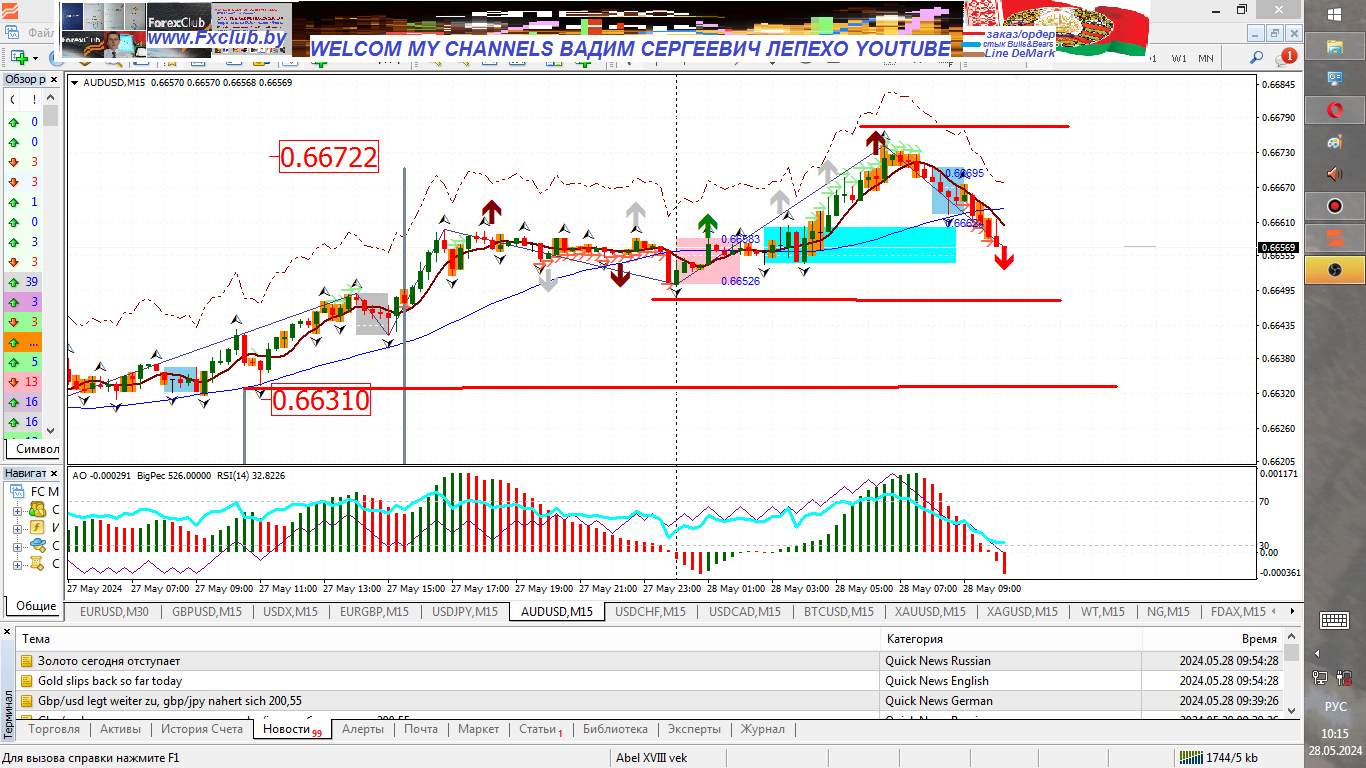Select the FC M root icon in Navigator
This screenshot has height=768, width=1366.
18,491
